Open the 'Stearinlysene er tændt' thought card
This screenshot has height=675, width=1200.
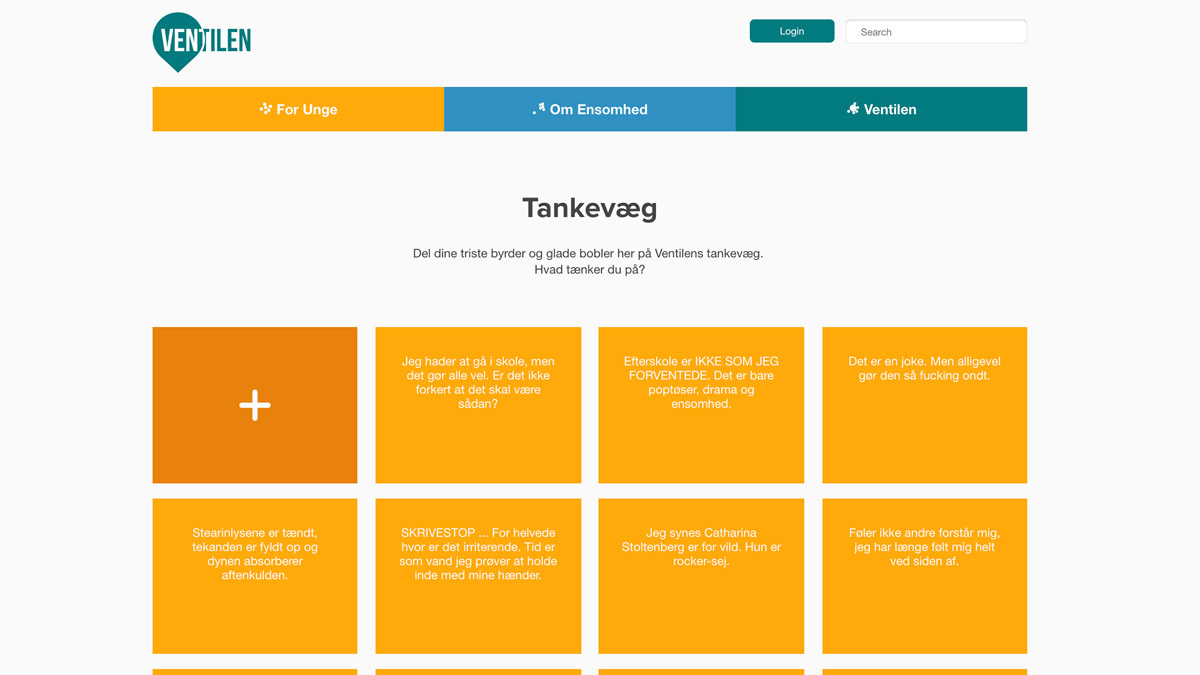(x=255, y=576)
